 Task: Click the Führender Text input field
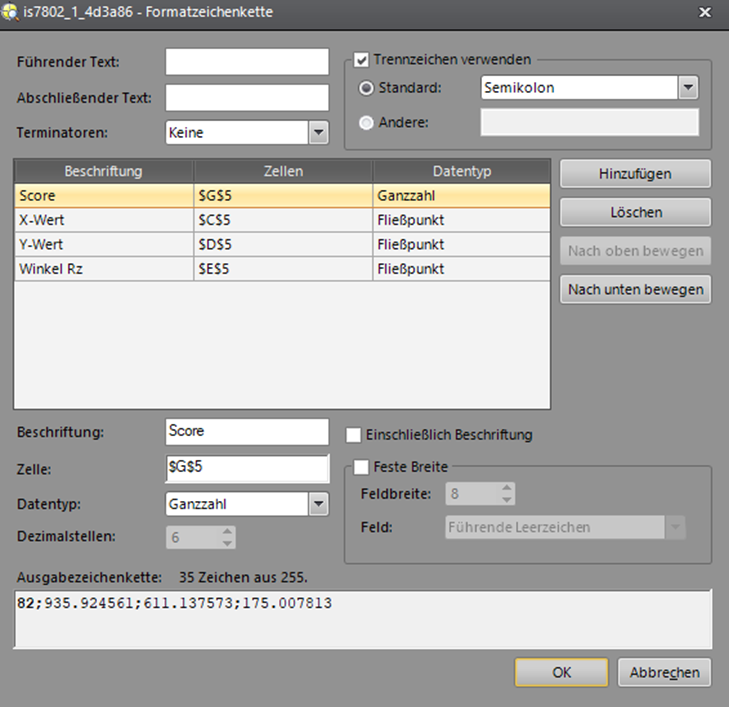point(247,62)
